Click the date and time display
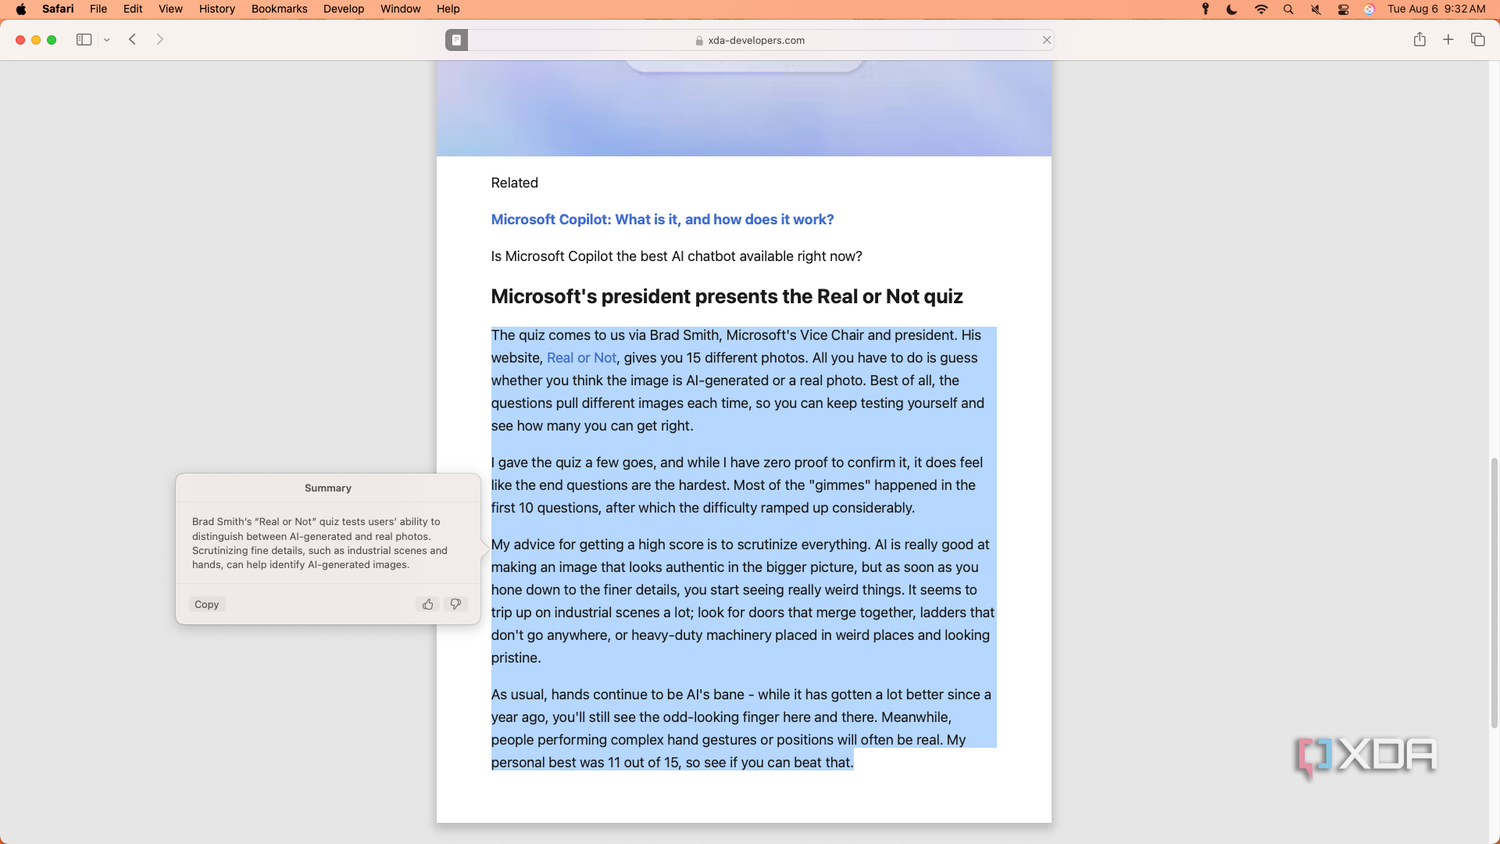The image size is (1500, 844). coord(1436,9)
